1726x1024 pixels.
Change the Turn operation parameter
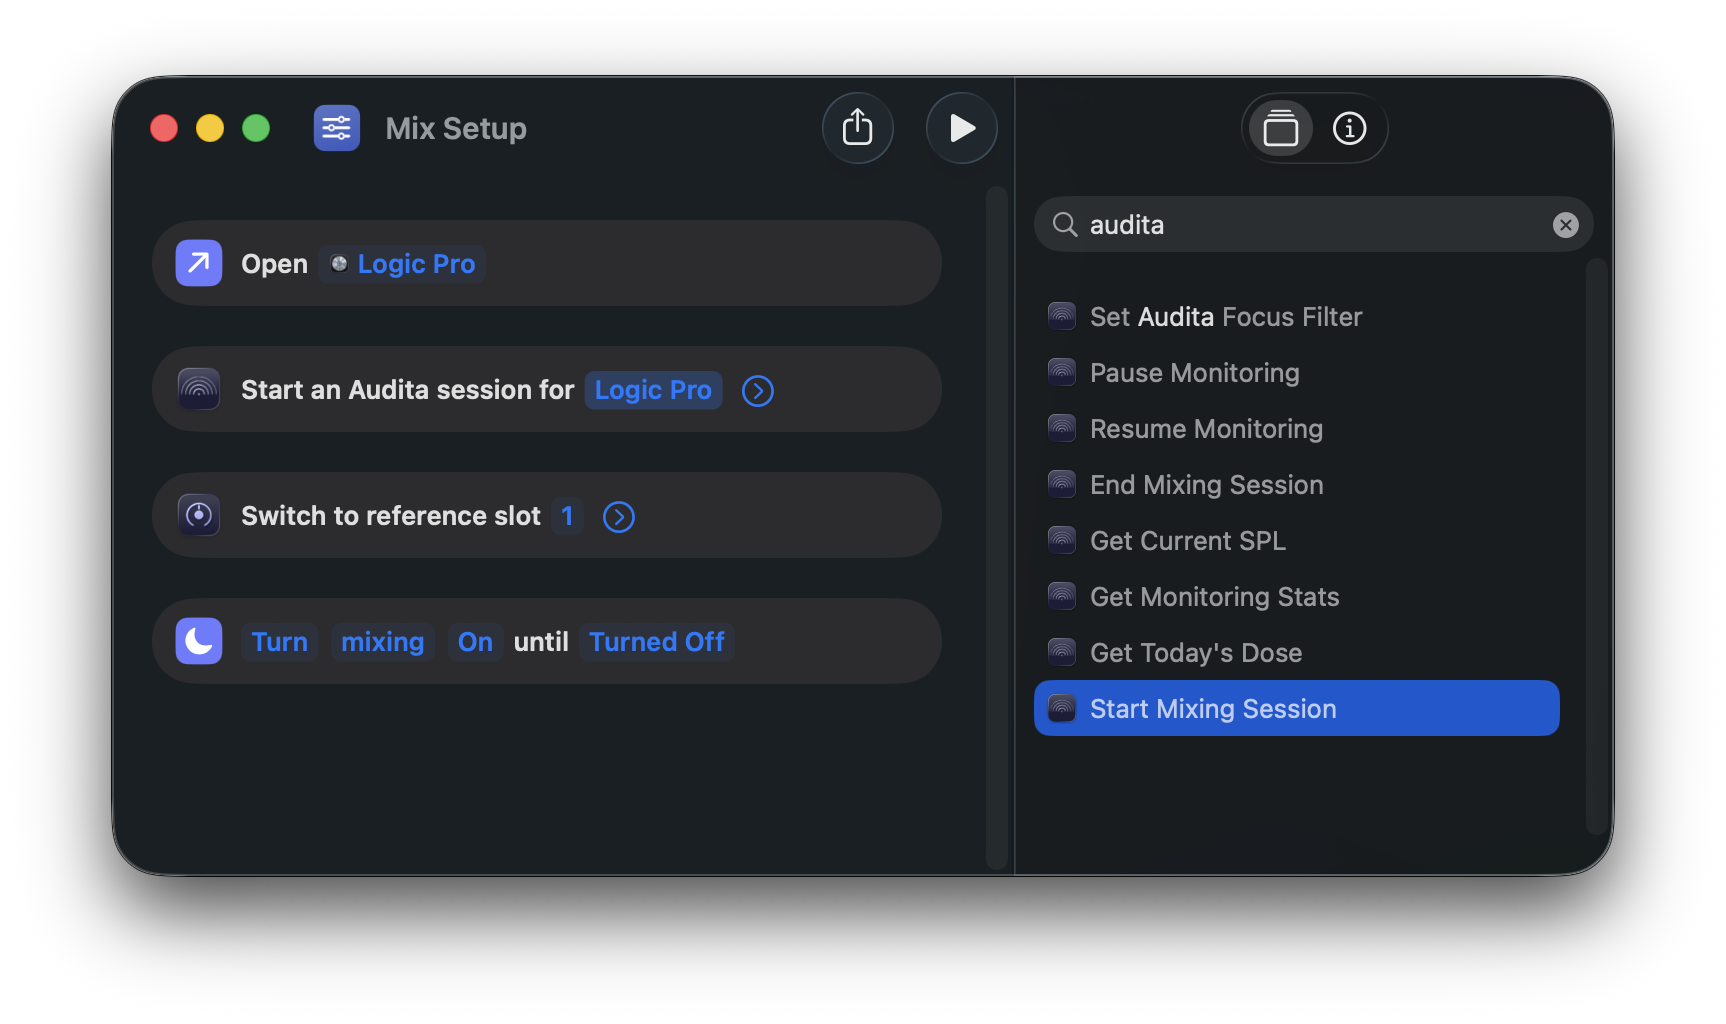pyautogui.click(x=280, y=642)
